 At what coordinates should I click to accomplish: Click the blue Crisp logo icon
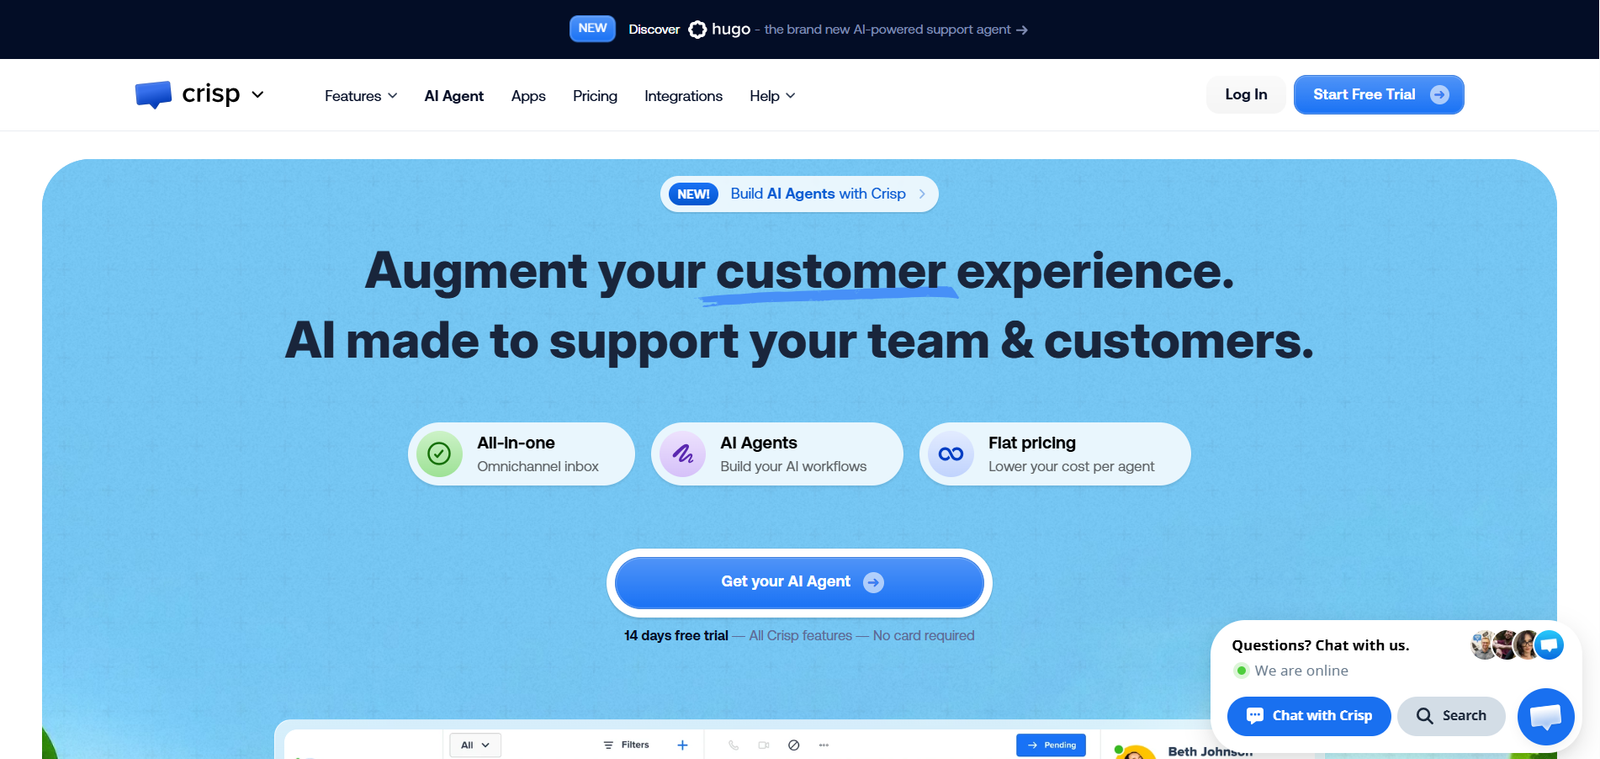coord(153,94)
